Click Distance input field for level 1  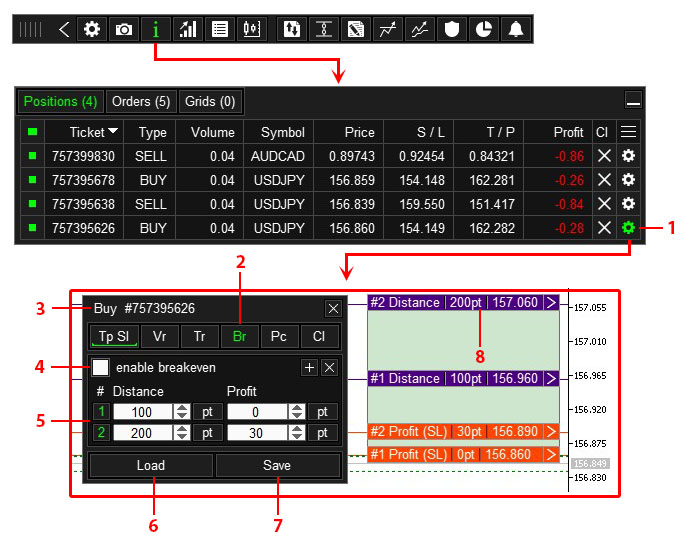(x=142, y=412)
